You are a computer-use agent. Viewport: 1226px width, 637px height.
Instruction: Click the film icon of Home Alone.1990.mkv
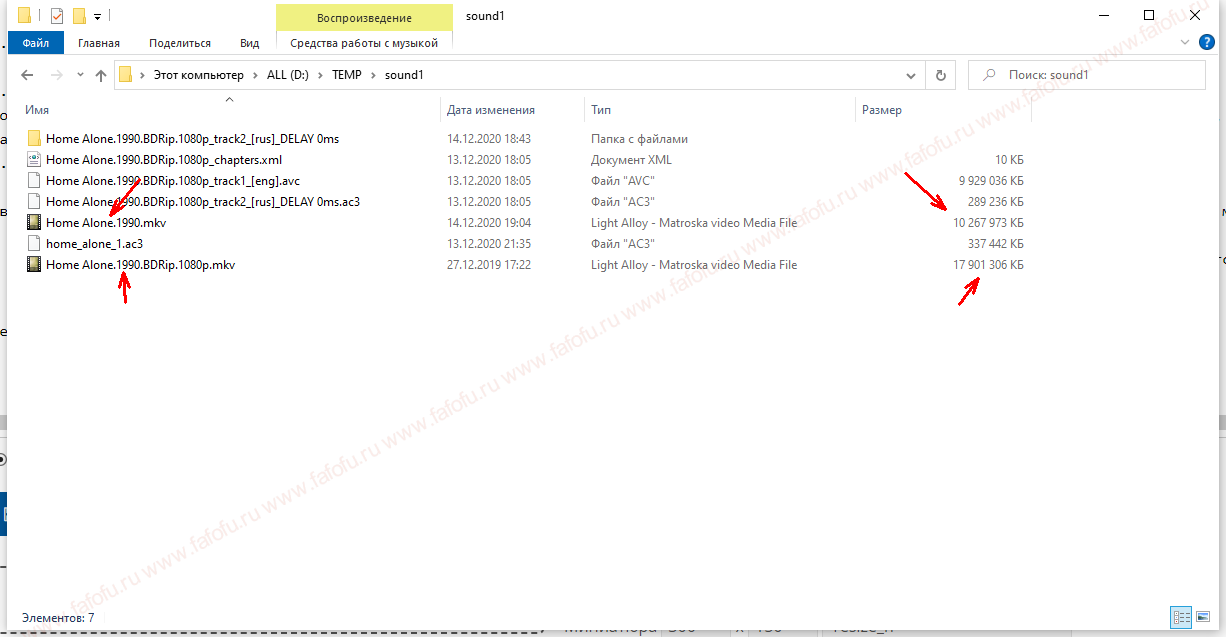(34, 222)
